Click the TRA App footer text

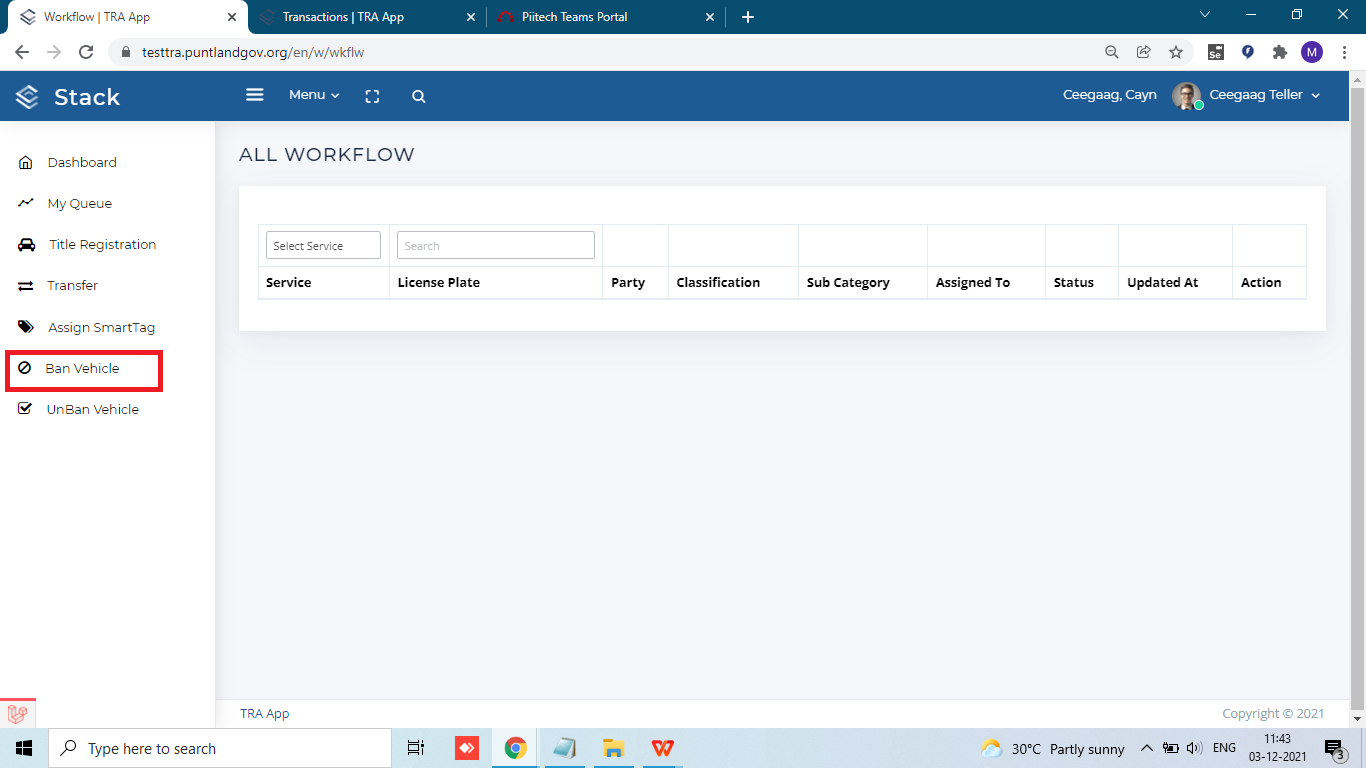pyautogui.click(x=264, y=713)
